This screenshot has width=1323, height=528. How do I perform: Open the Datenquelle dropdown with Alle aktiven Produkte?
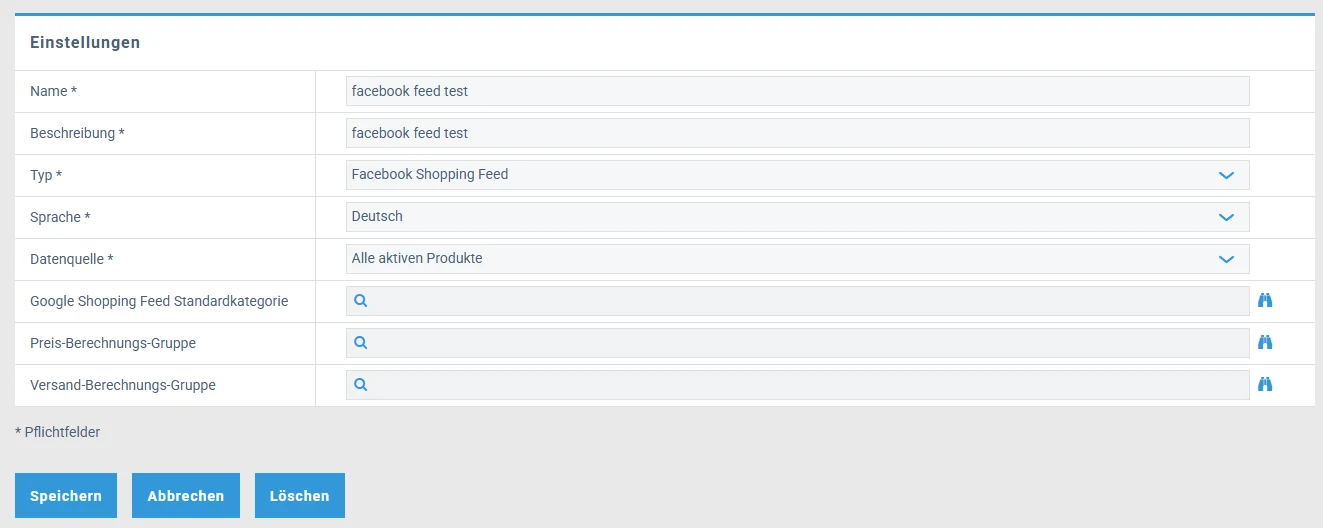[797, 259]
